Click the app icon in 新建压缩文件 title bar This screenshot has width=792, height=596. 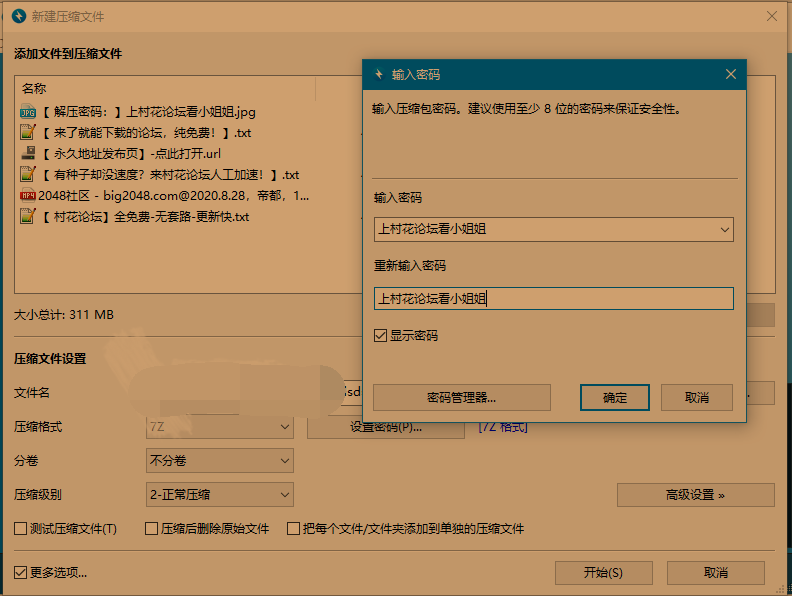click(x=18, y=16)
